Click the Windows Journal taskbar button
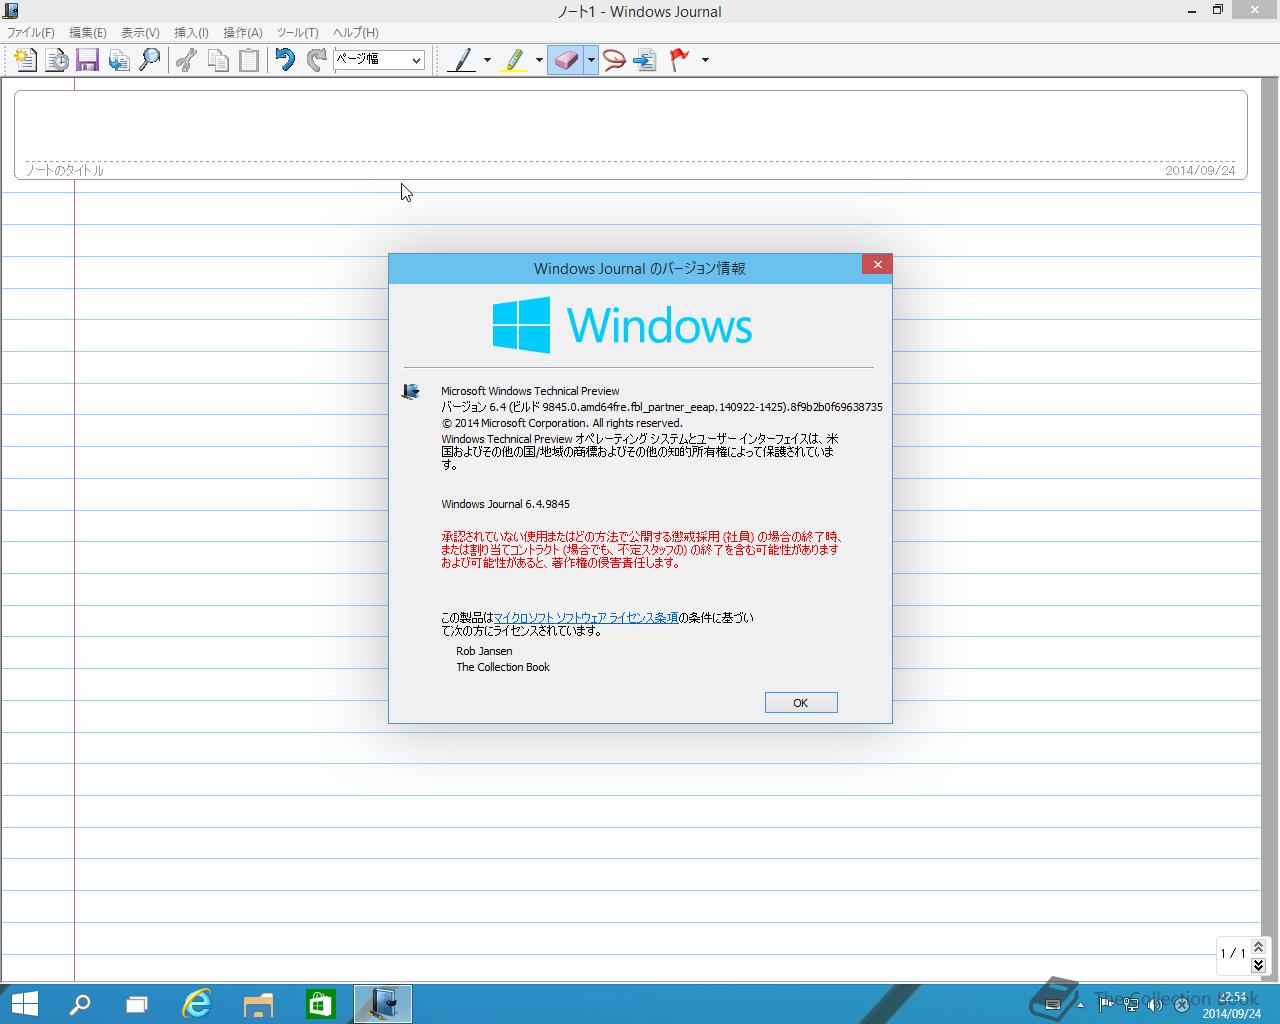This screenshot has height=1024, width=1280. [383, 1004]
